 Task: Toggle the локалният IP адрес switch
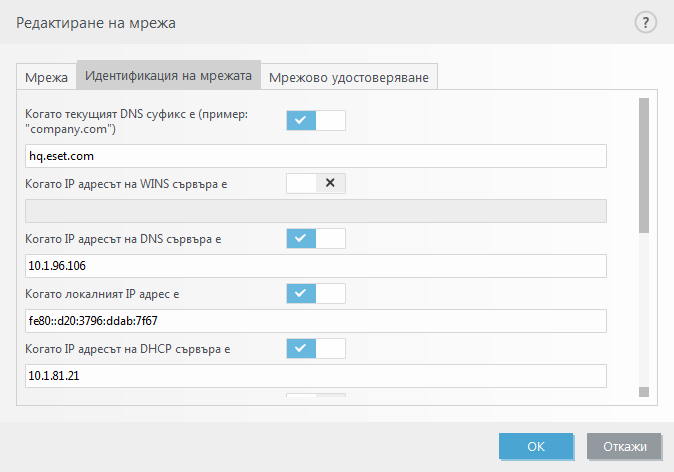[316, 293]
